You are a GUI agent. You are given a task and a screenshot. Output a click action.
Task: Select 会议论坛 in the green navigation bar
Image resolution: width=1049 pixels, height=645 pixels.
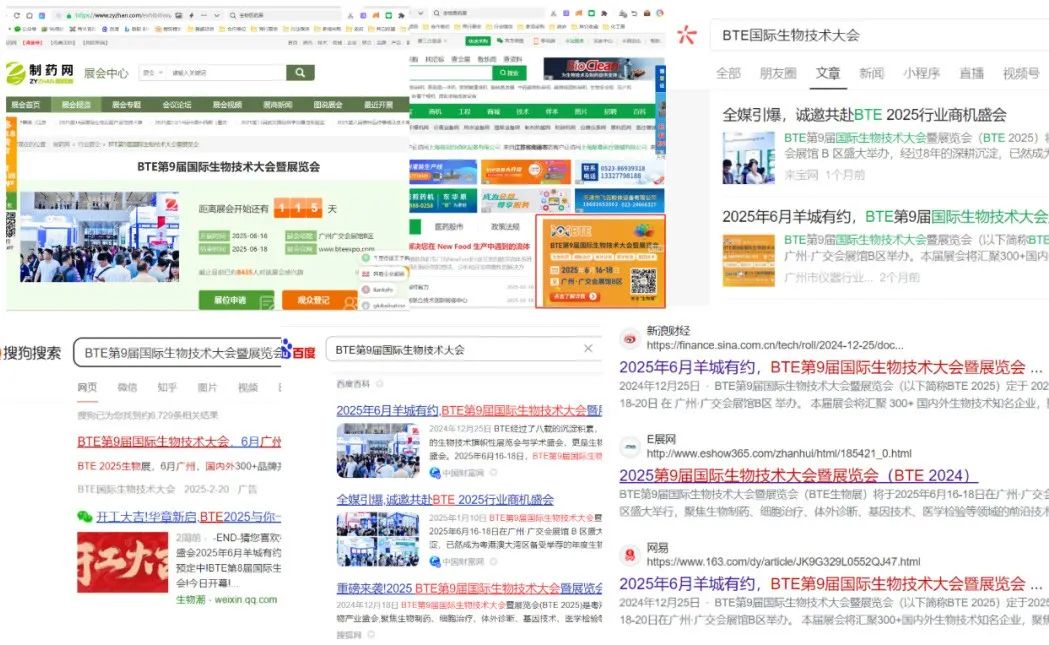coord(177,104)
